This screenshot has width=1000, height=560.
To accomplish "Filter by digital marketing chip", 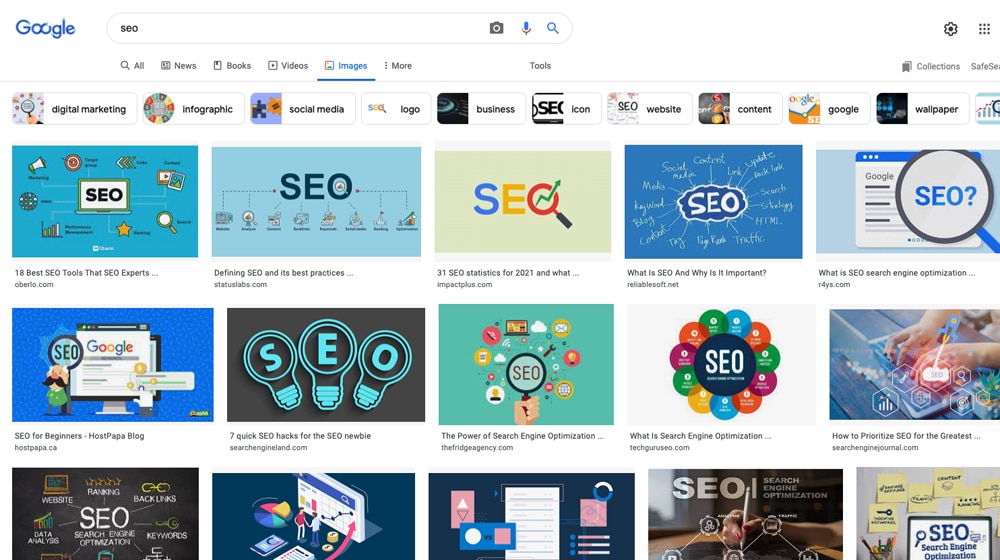I will click(x=74, y=108).
